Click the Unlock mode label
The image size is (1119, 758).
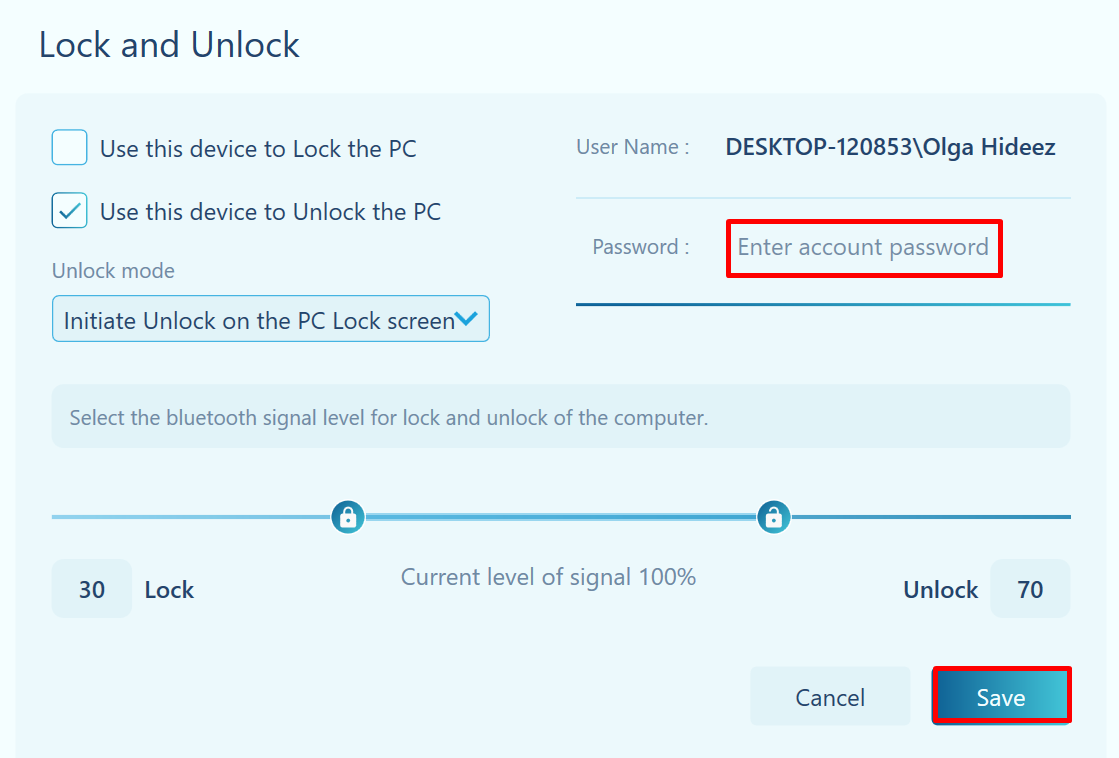pos(113,271)
